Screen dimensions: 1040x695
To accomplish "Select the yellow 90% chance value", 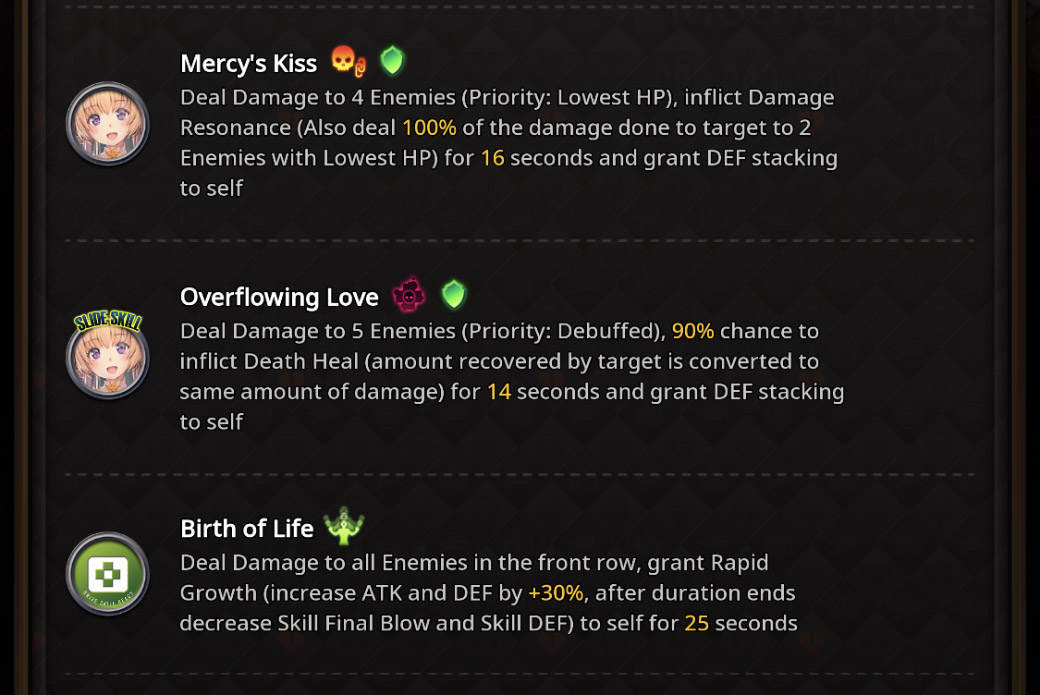I will coord(692,331).
